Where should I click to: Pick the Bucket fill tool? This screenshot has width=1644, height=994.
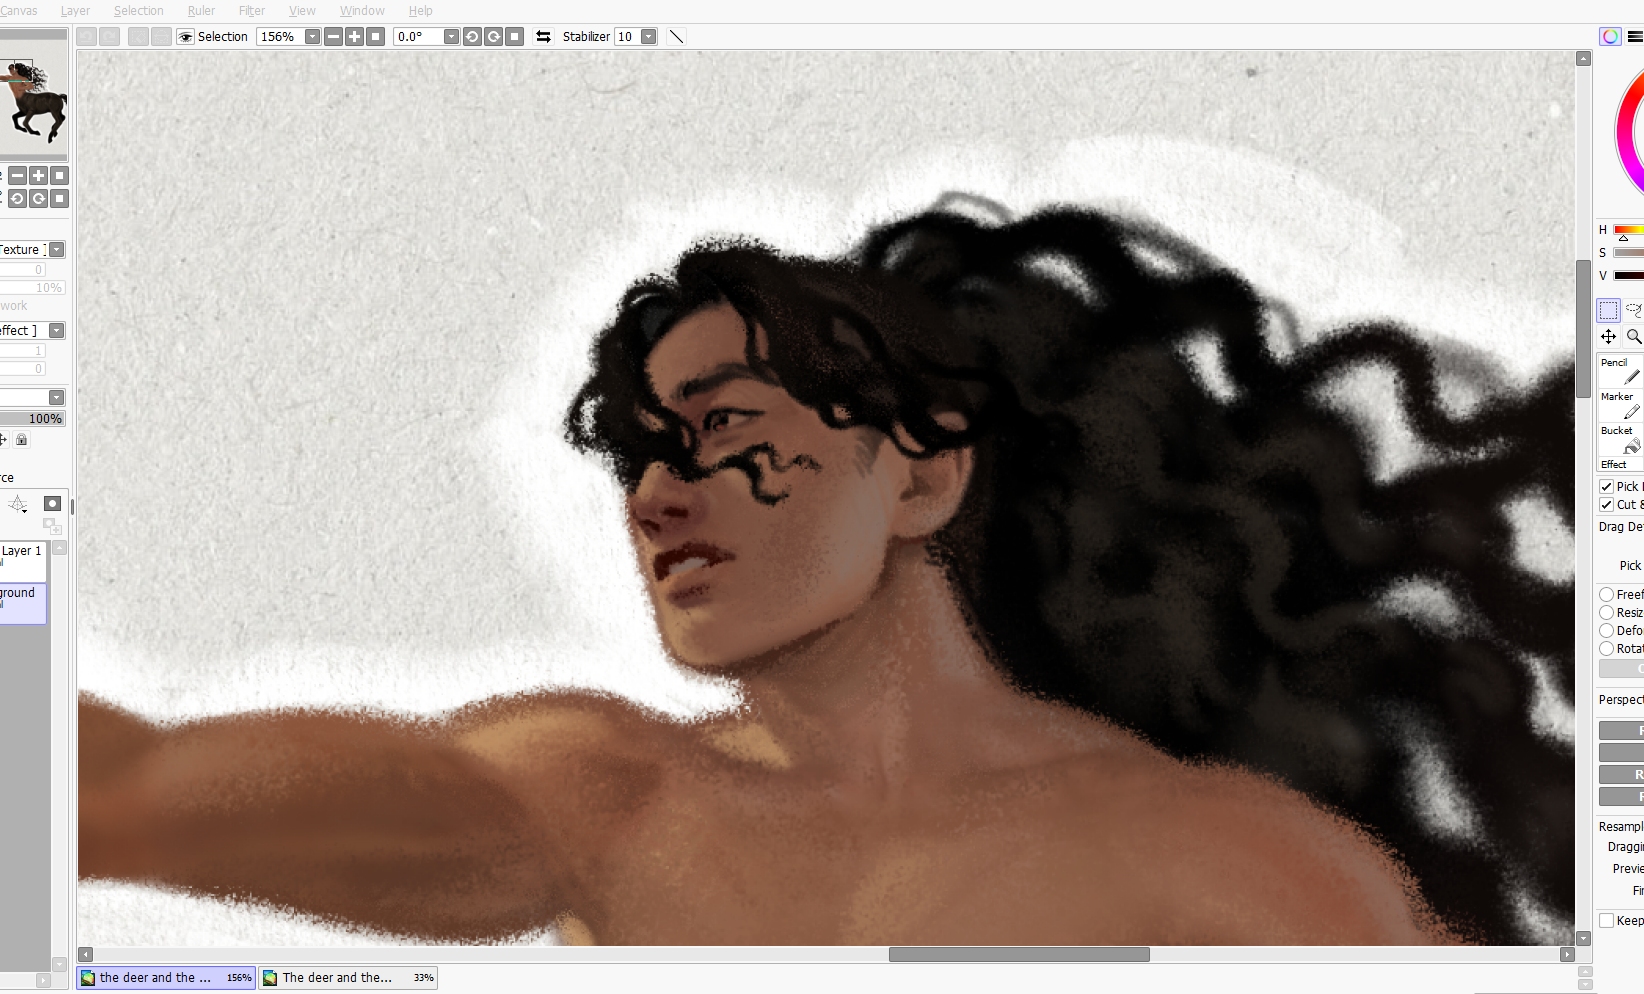[1620, 438]
